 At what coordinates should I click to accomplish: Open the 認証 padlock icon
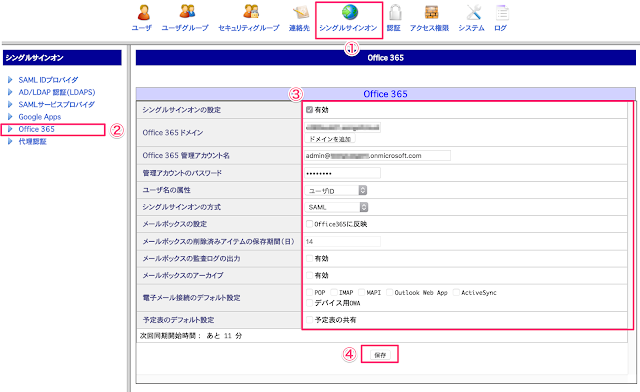tap(395, 13)
